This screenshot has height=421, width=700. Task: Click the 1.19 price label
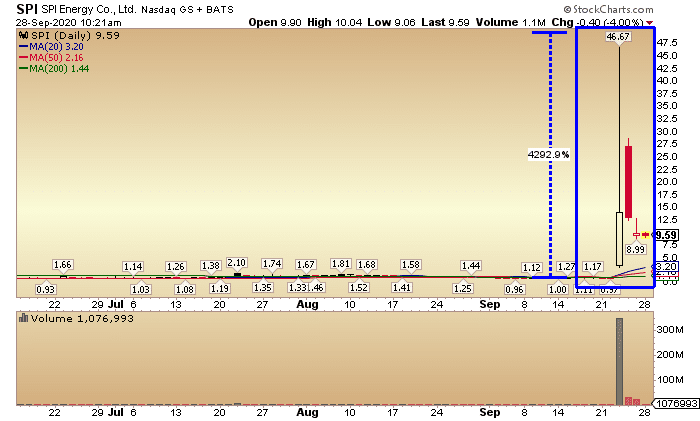pyautogui.click(x=220, y=288)
